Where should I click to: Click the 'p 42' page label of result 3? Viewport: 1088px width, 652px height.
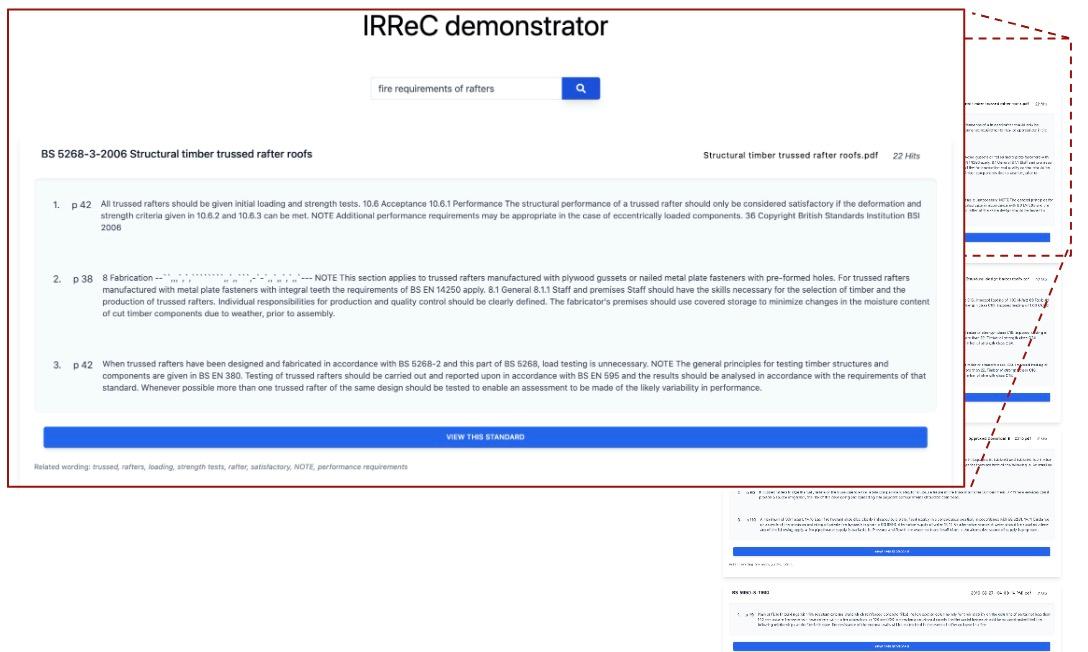point(83,365)
